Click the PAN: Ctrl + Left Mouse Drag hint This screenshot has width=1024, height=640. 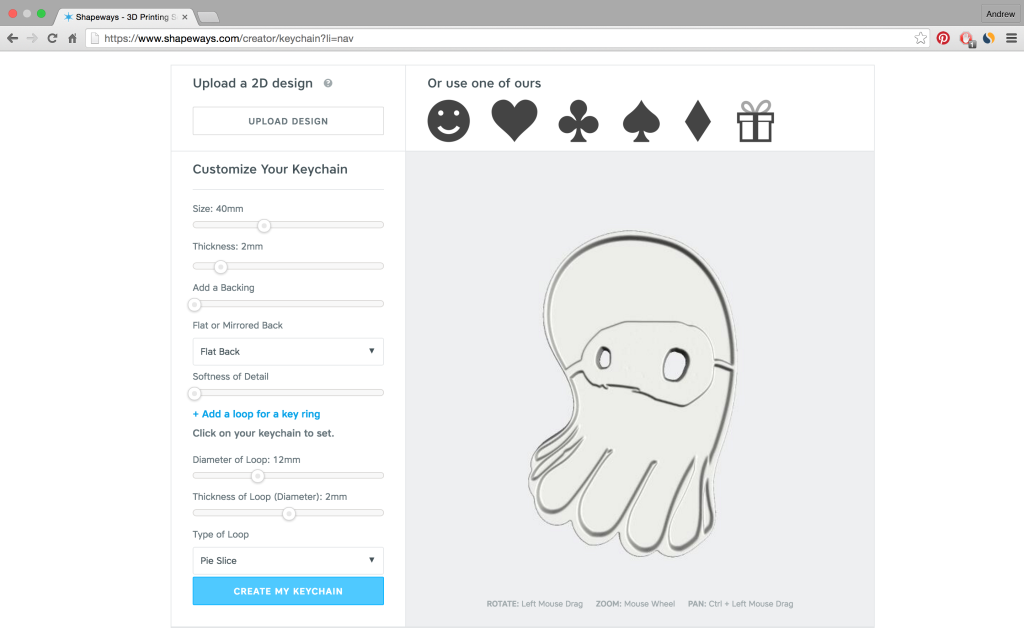(740, 604)
